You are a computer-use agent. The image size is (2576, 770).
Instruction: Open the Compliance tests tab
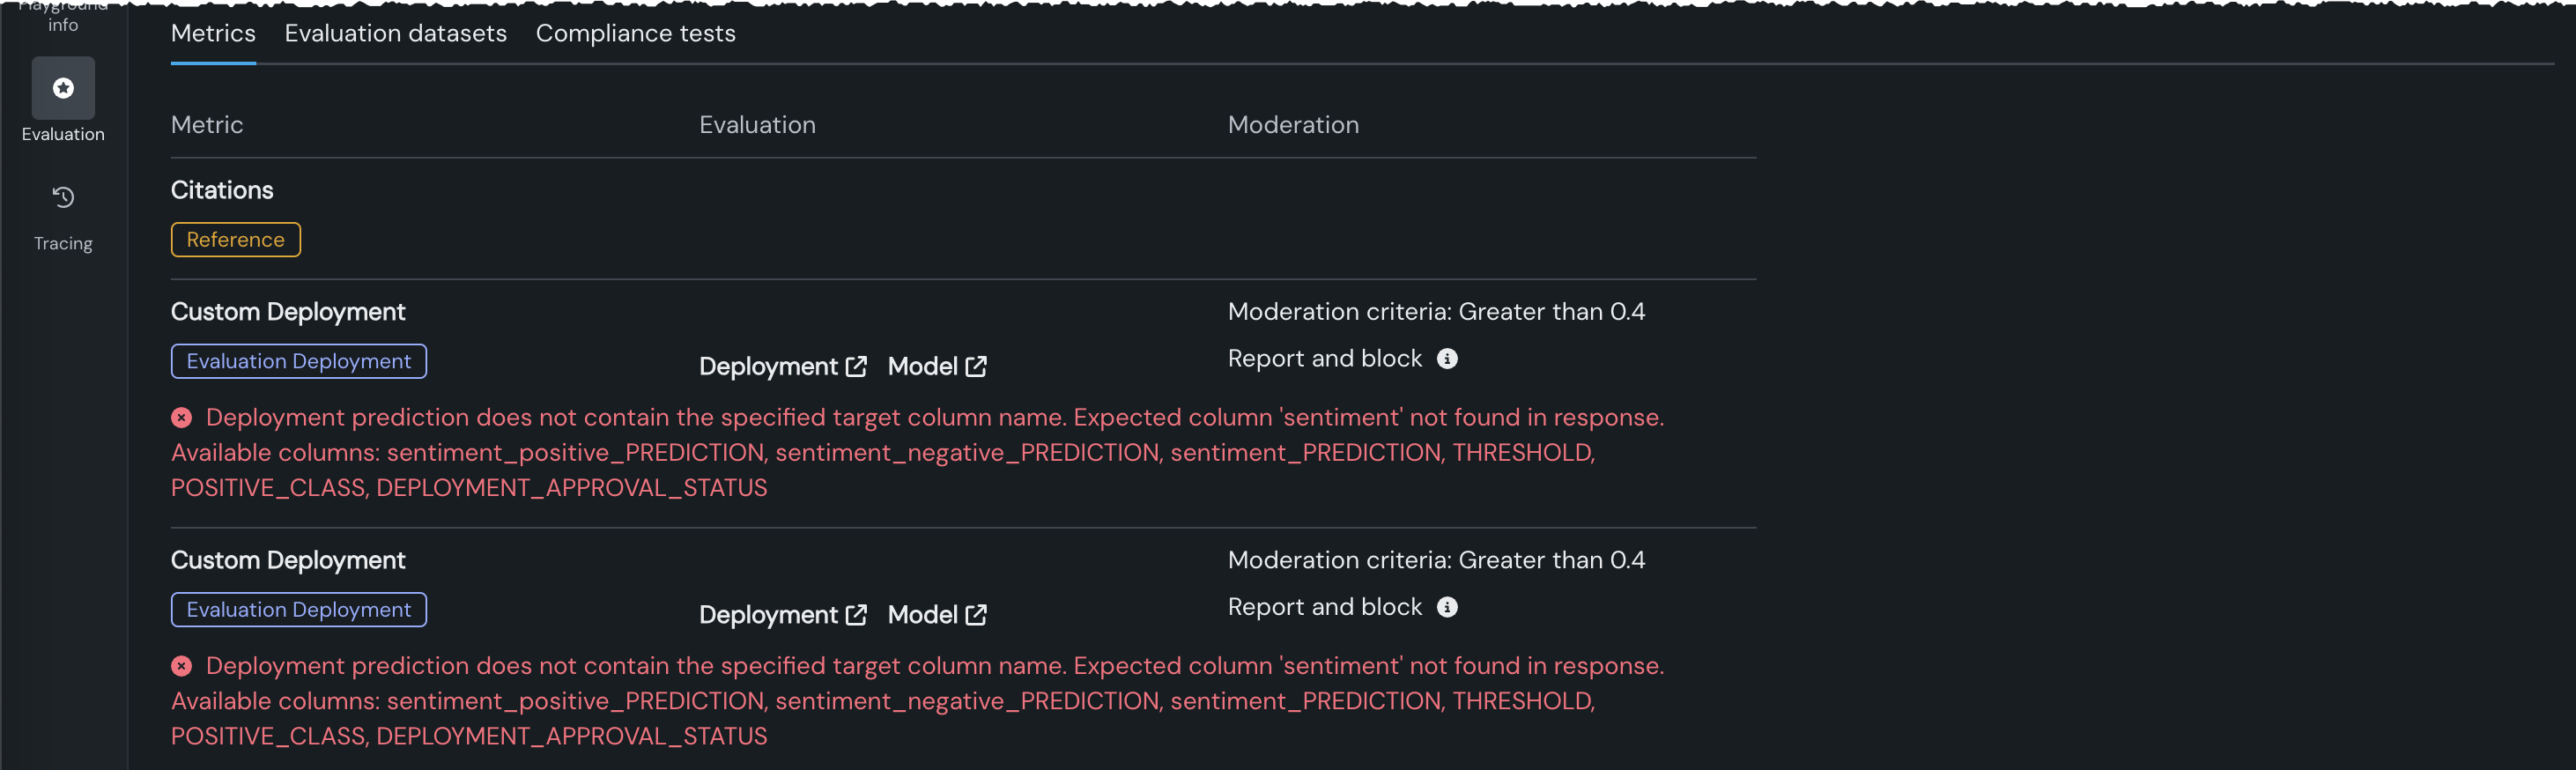coord(635,34)
